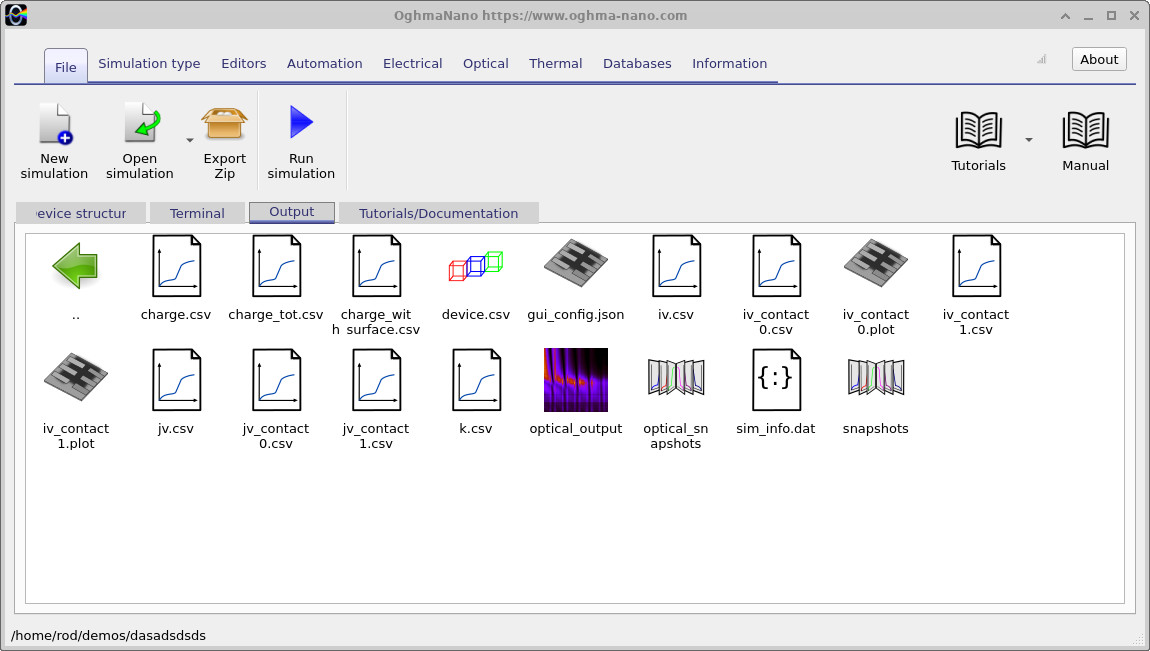The width and height of the screenshot is (1150, 651).
Task: Open the optical_snapshots folder icon
Action: pos(676,378)
